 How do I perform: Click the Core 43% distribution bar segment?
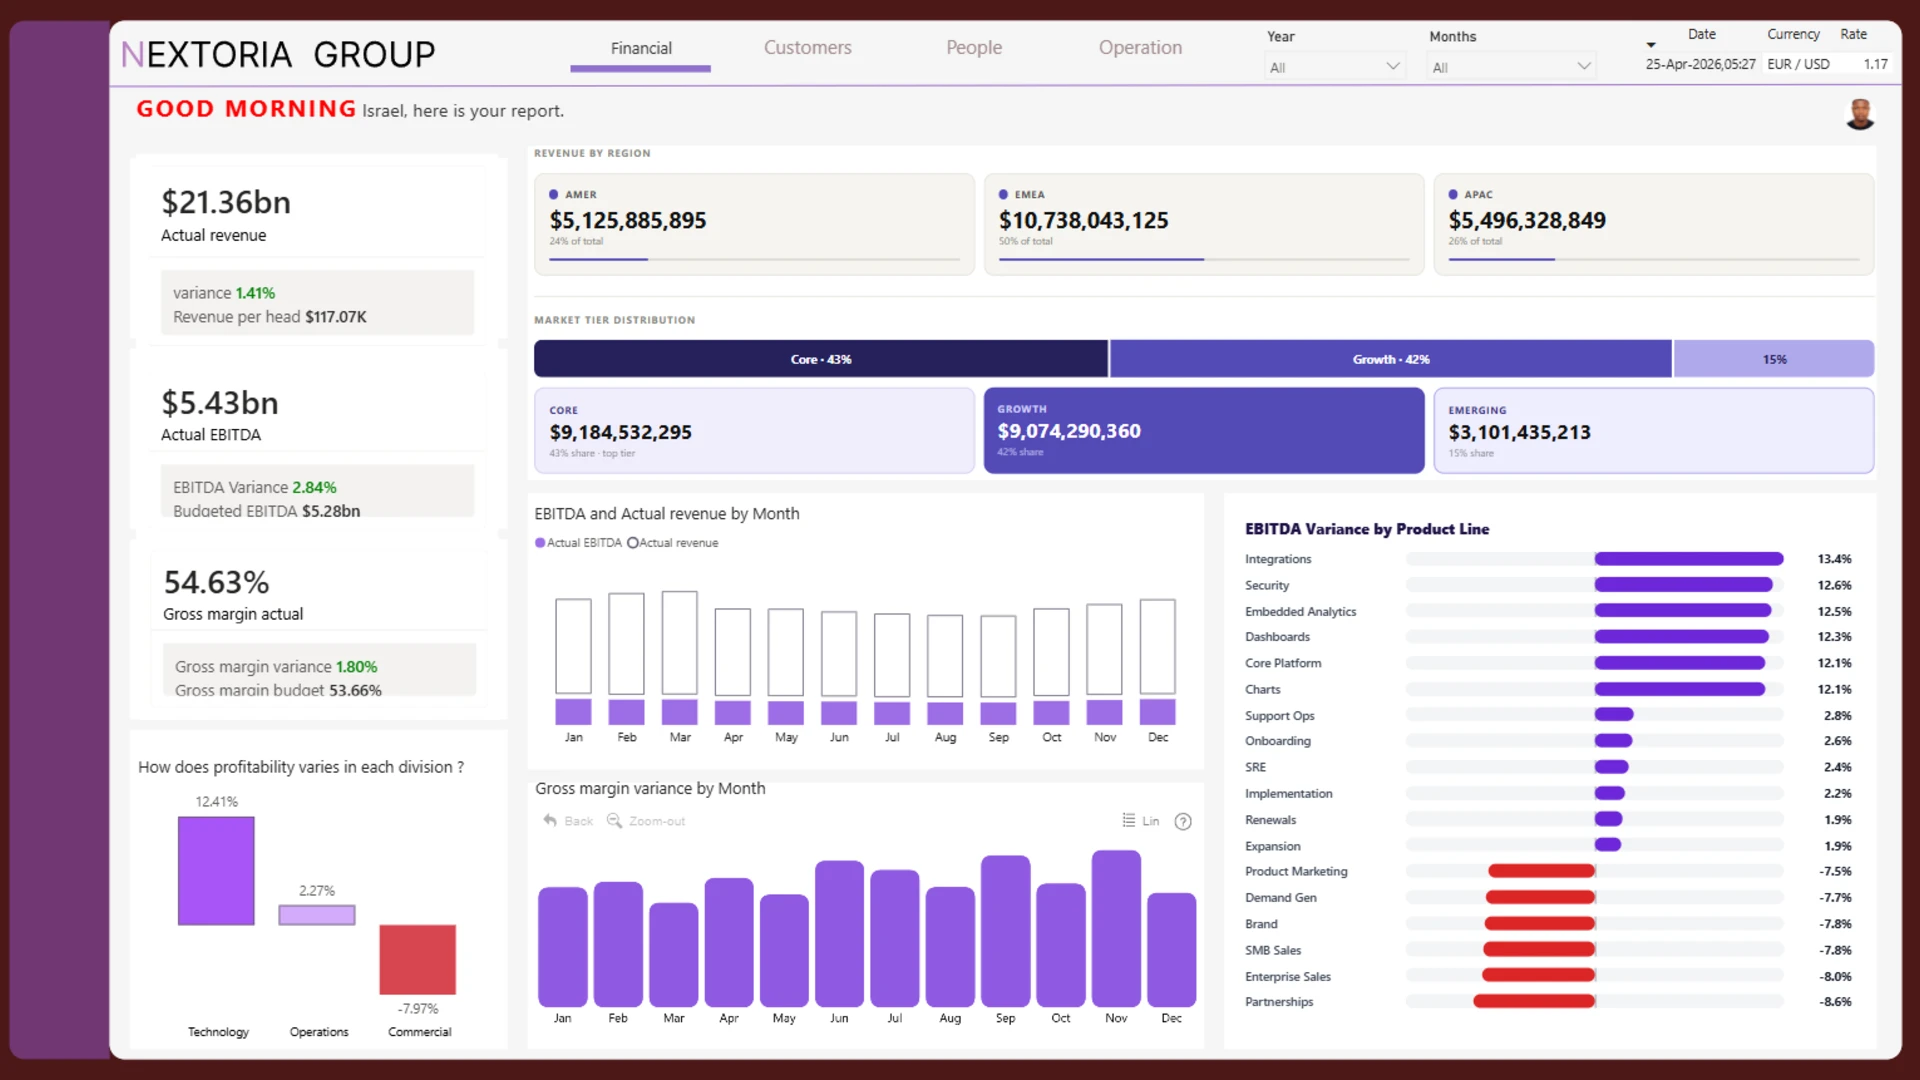point(820,359)
